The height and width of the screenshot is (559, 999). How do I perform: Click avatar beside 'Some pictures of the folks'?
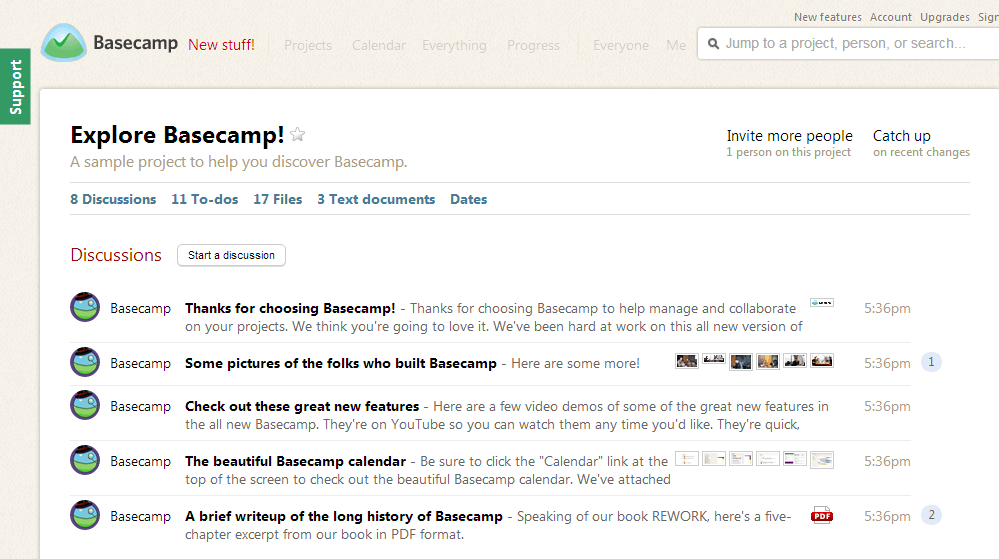point(85,363)
